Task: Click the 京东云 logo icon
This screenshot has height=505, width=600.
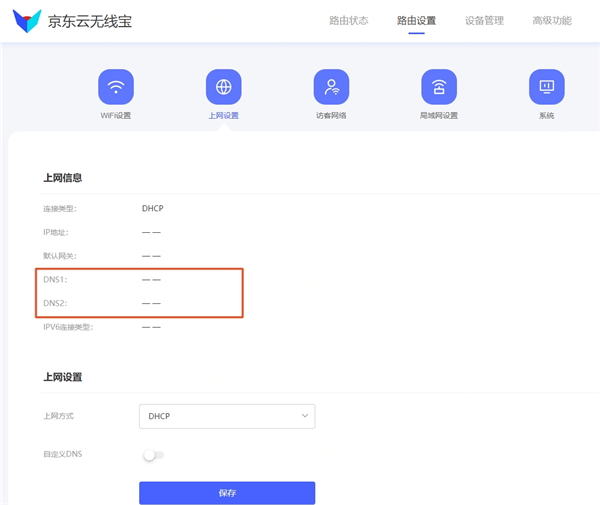Action: click(25, 21)
